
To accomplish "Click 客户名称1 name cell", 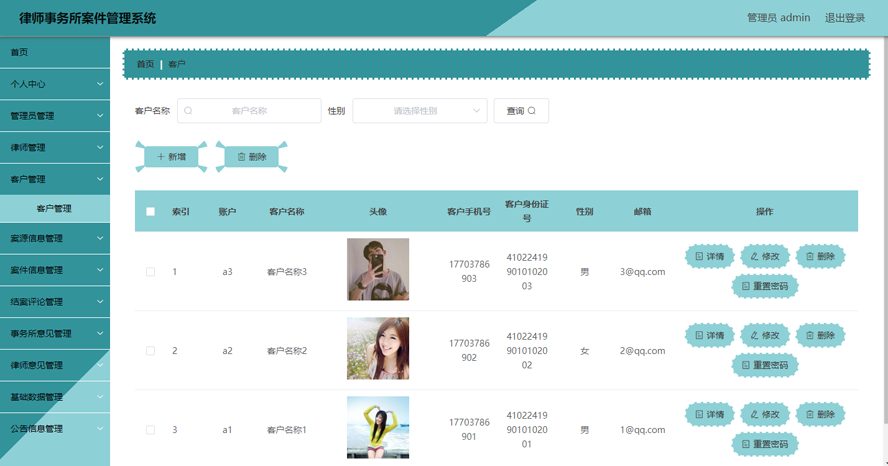I will click(x=287, y=430).
